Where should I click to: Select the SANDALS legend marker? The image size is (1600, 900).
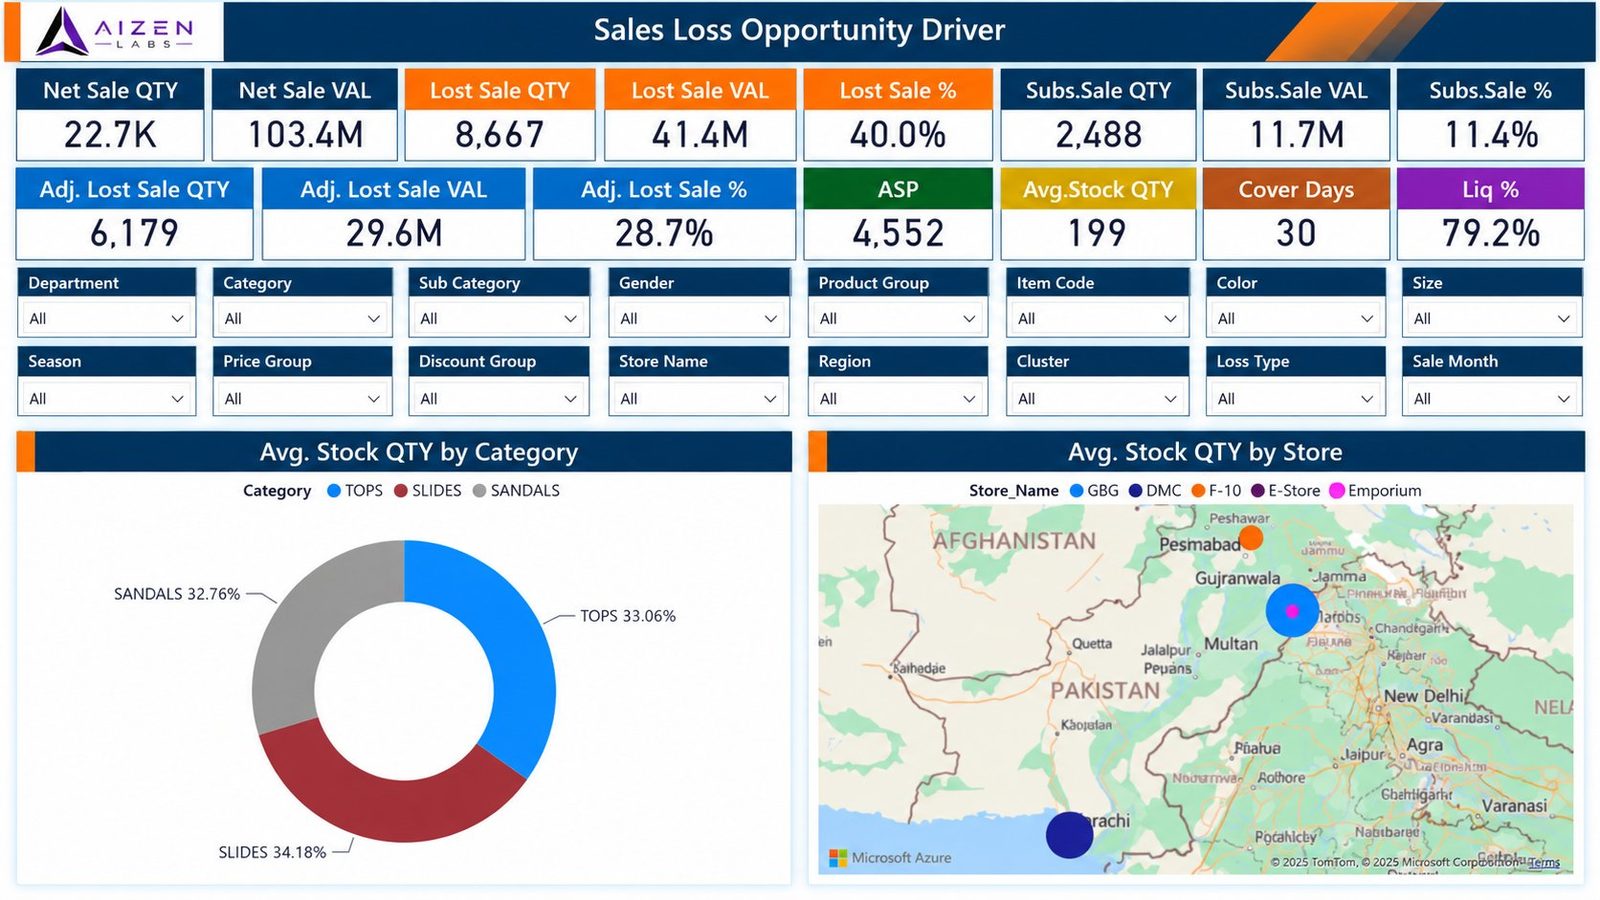(x=479, y=491)
